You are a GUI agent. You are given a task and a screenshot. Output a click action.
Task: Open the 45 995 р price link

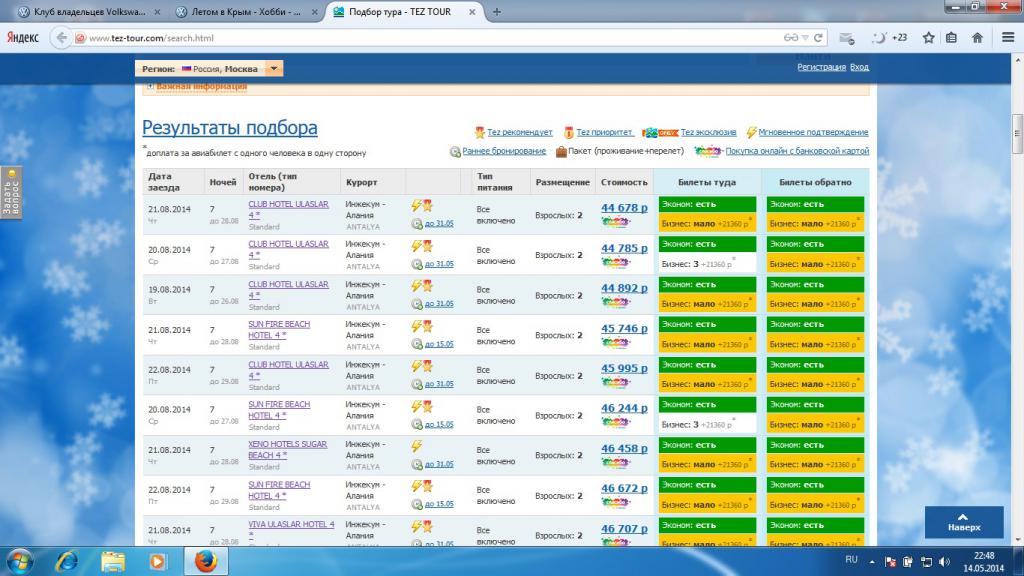click(x=624, y=368)
